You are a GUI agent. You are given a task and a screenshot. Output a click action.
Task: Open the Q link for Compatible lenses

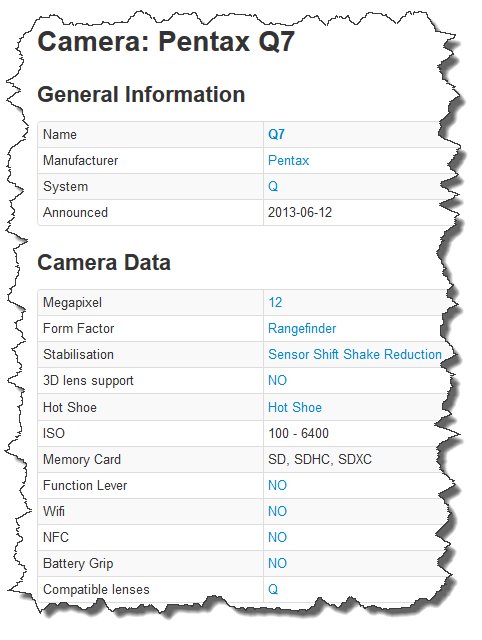tap(273, 589)
